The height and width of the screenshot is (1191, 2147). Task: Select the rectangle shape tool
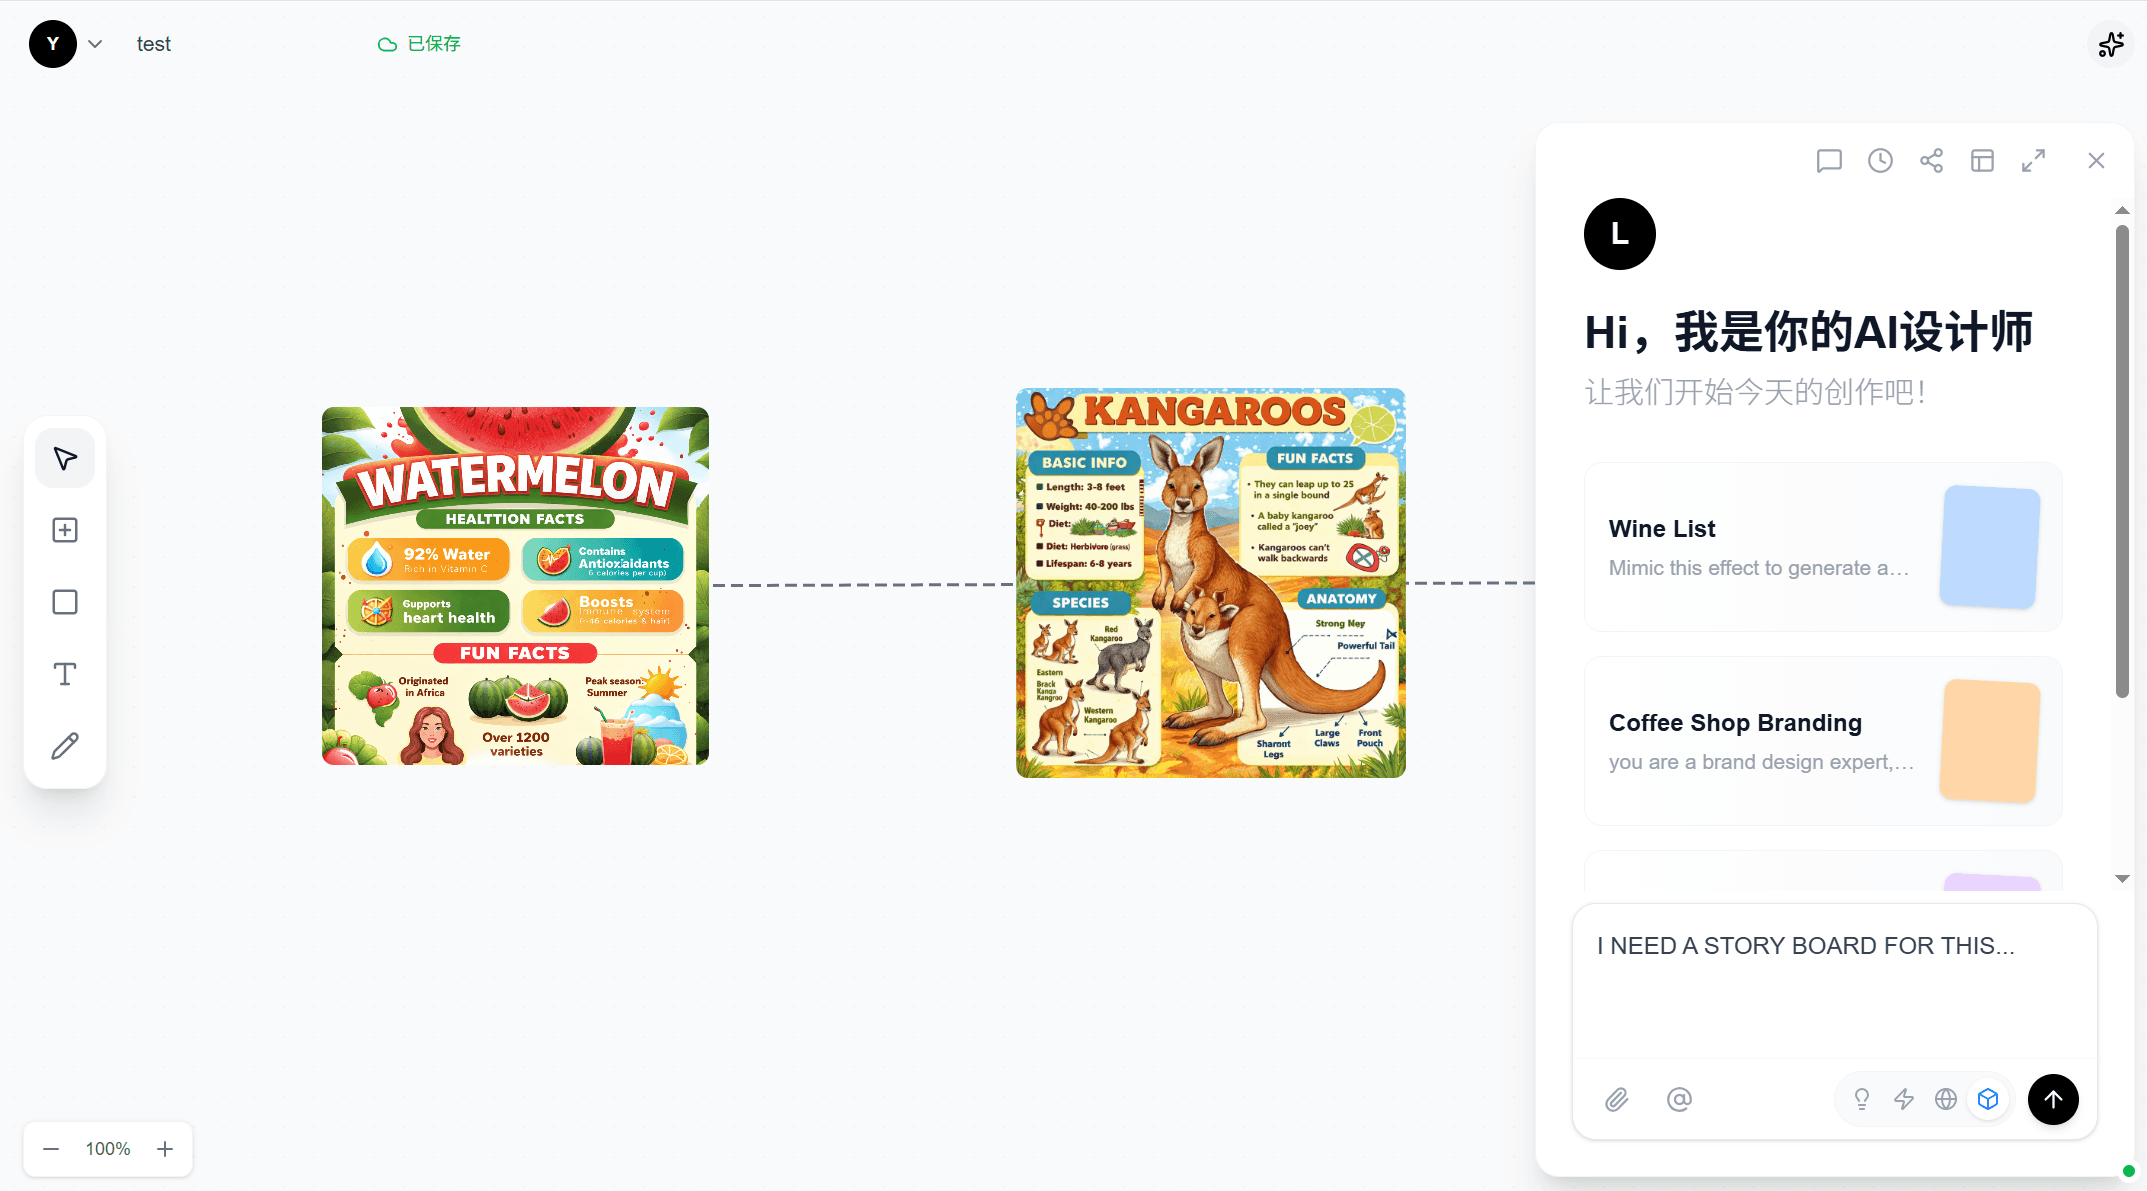click(x=65, y=602)
